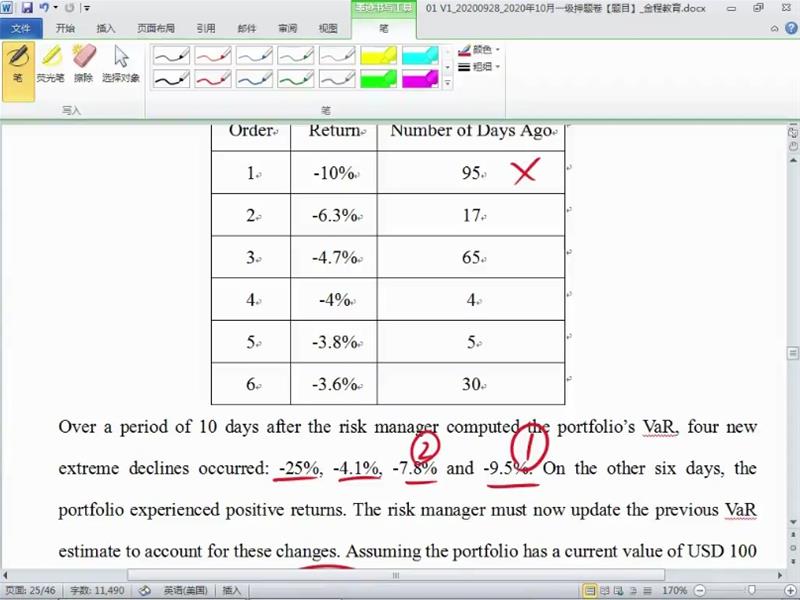The image size is (800, 600).
Task: Open Word Help question mark icon
Action: 791,29
